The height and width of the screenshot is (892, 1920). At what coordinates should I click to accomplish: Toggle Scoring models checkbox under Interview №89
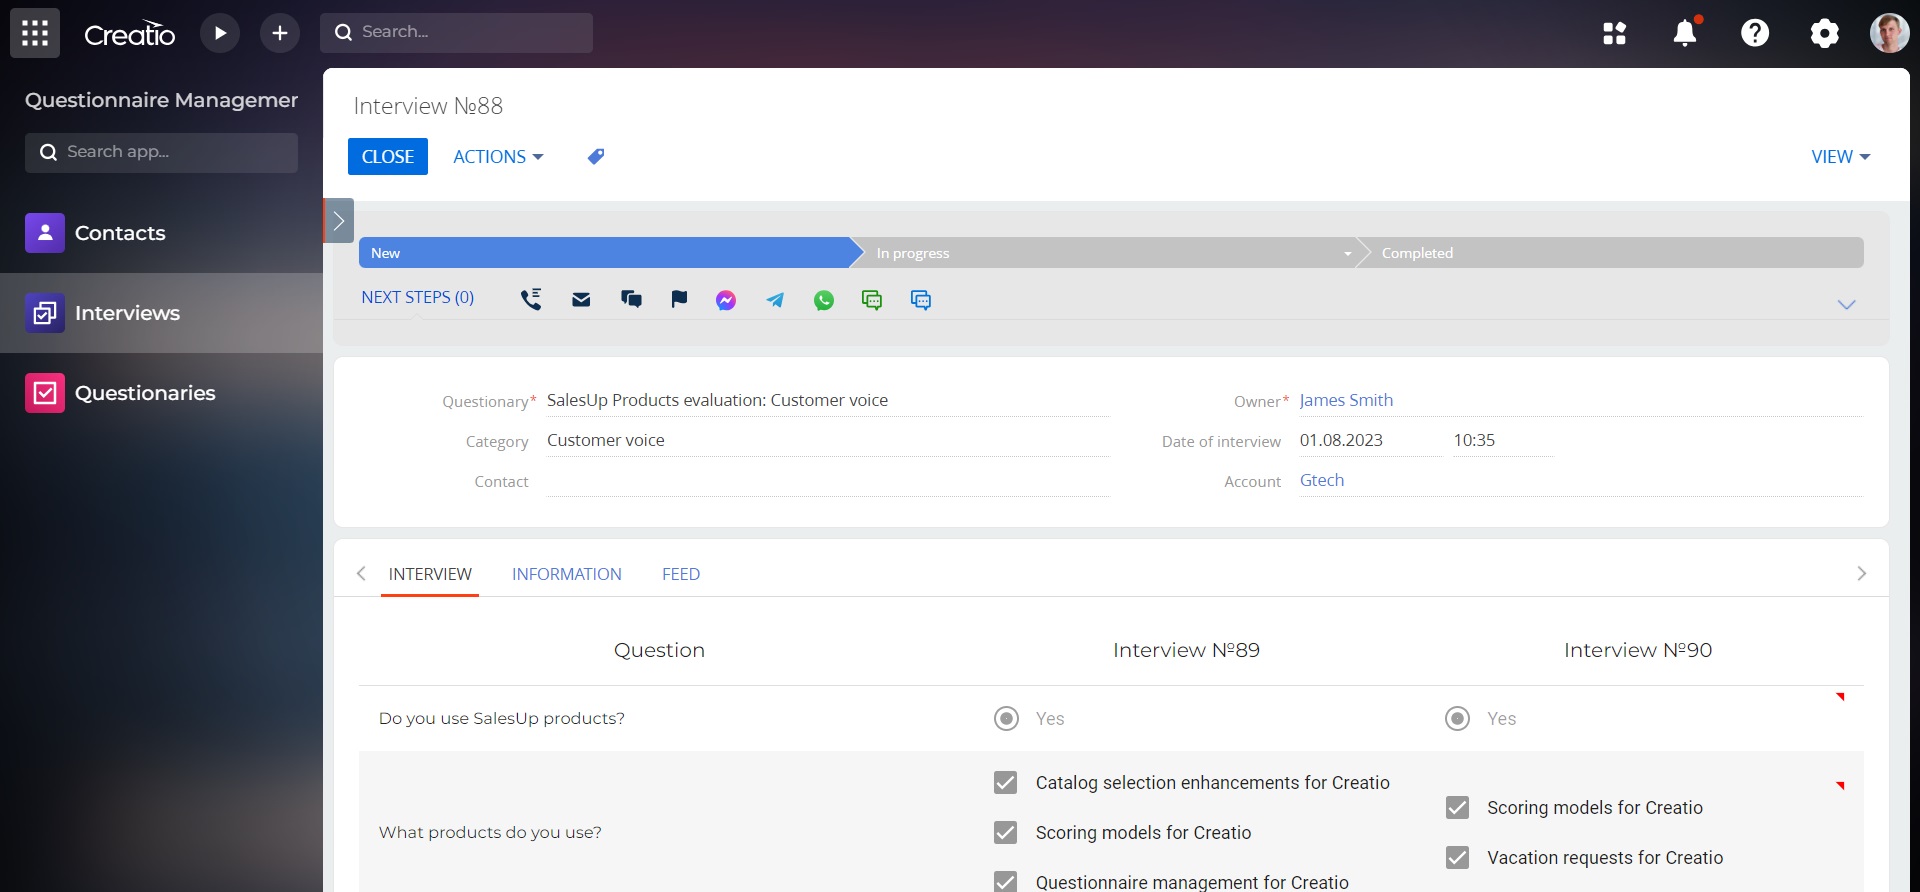click(1005, 832)
